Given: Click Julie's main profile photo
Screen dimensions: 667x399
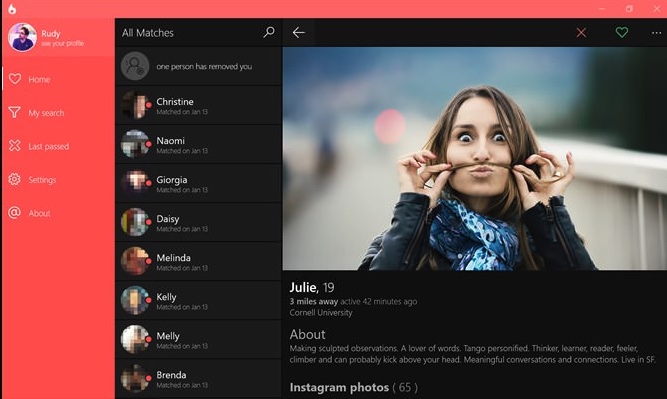Looking at the screenshot, I should click(475, 158).
